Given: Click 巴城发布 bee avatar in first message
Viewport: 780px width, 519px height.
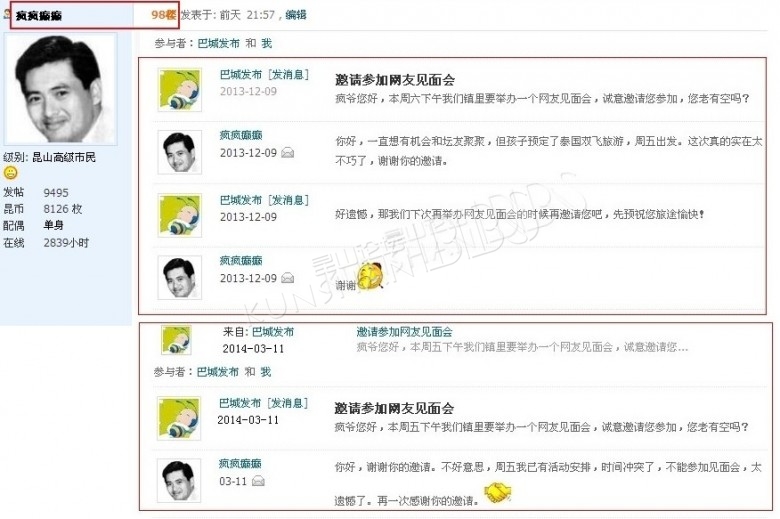Looking at the screenshot, I should [180, 90].
